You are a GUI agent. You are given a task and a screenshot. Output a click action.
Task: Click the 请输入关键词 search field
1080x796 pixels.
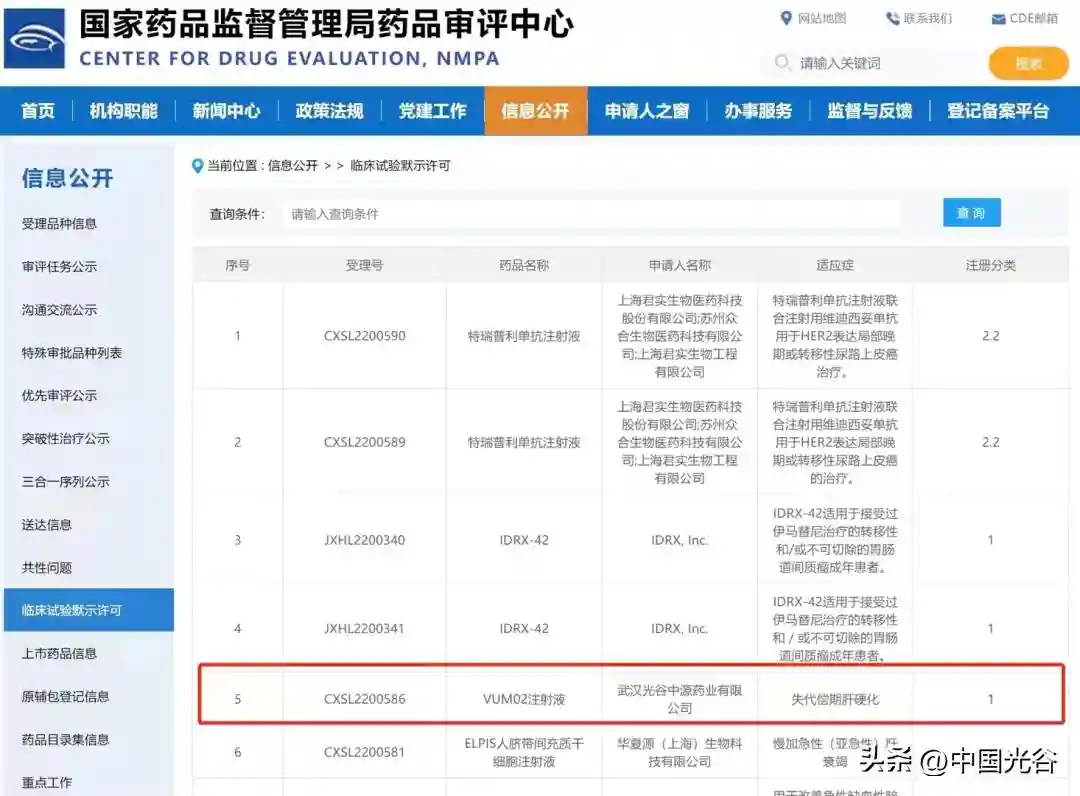pos(880,63)
